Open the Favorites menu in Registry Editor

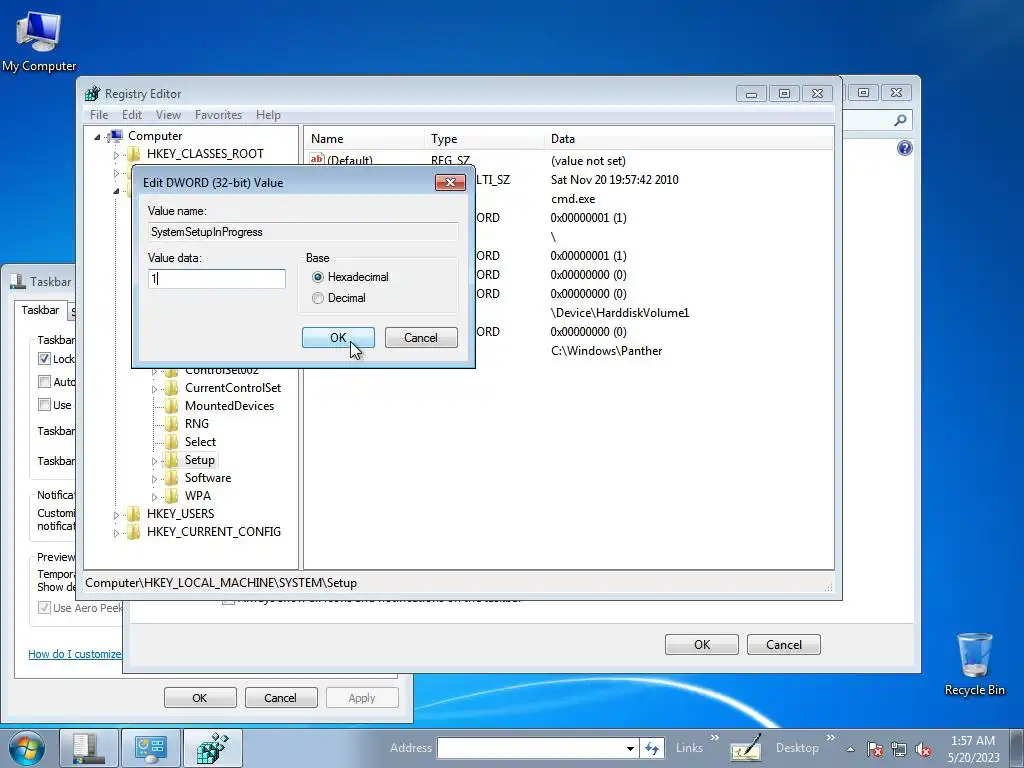point(218,115)
